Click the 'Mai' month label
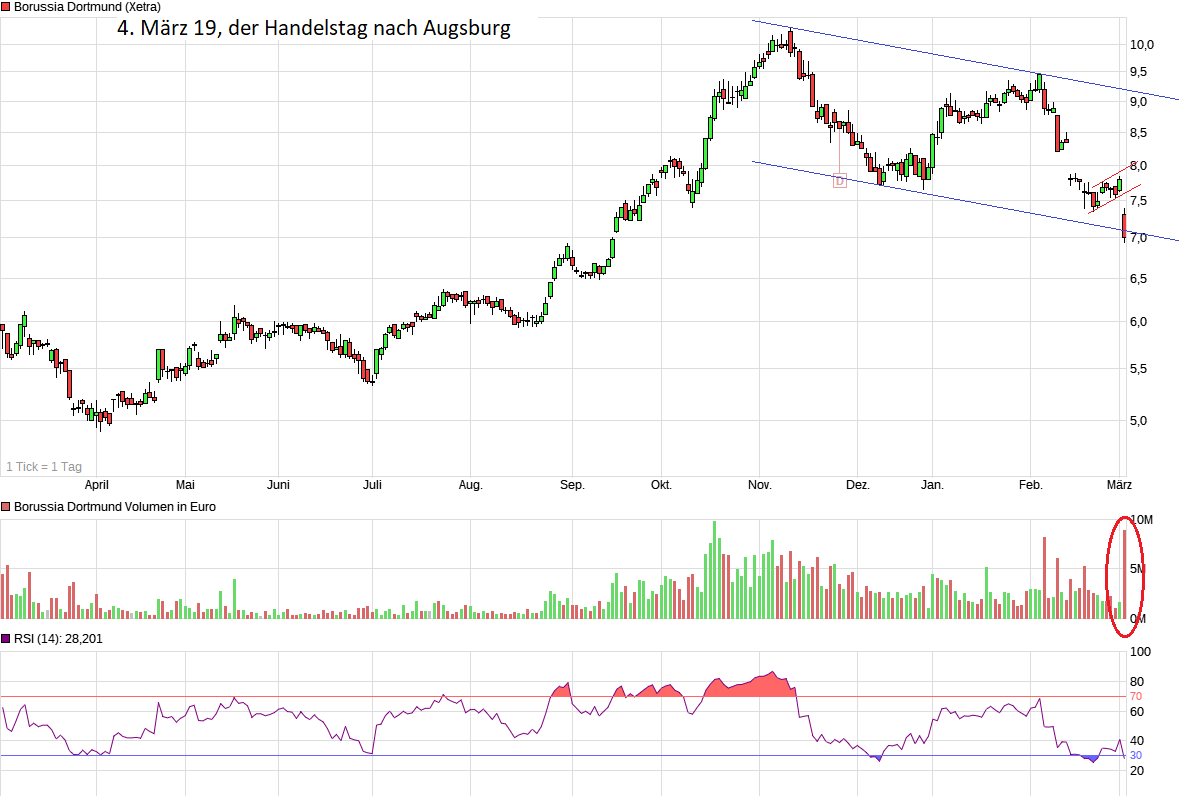Screen dimensions: 1179x796 point(185,485)
